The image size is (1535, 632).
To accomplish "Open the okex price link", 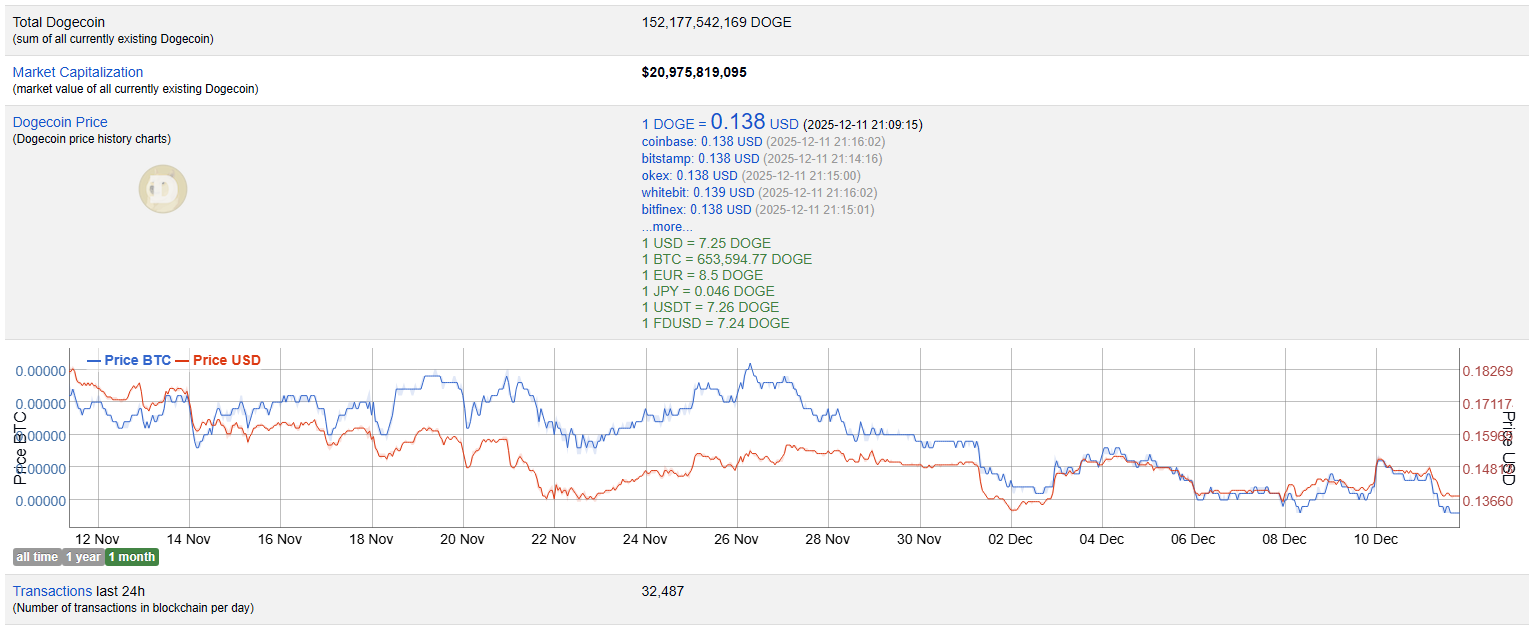I will pos(655,175).
